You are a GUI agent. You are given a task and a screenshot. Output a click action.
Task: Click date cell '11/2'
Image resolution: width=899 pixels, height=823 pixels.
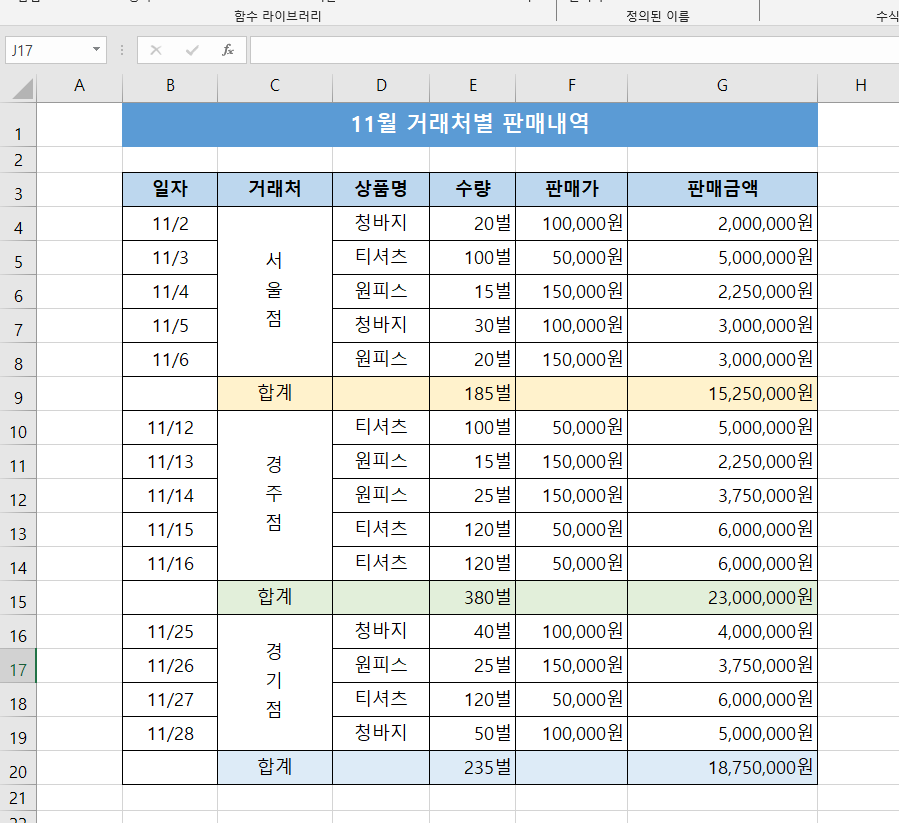pos(170,224)
